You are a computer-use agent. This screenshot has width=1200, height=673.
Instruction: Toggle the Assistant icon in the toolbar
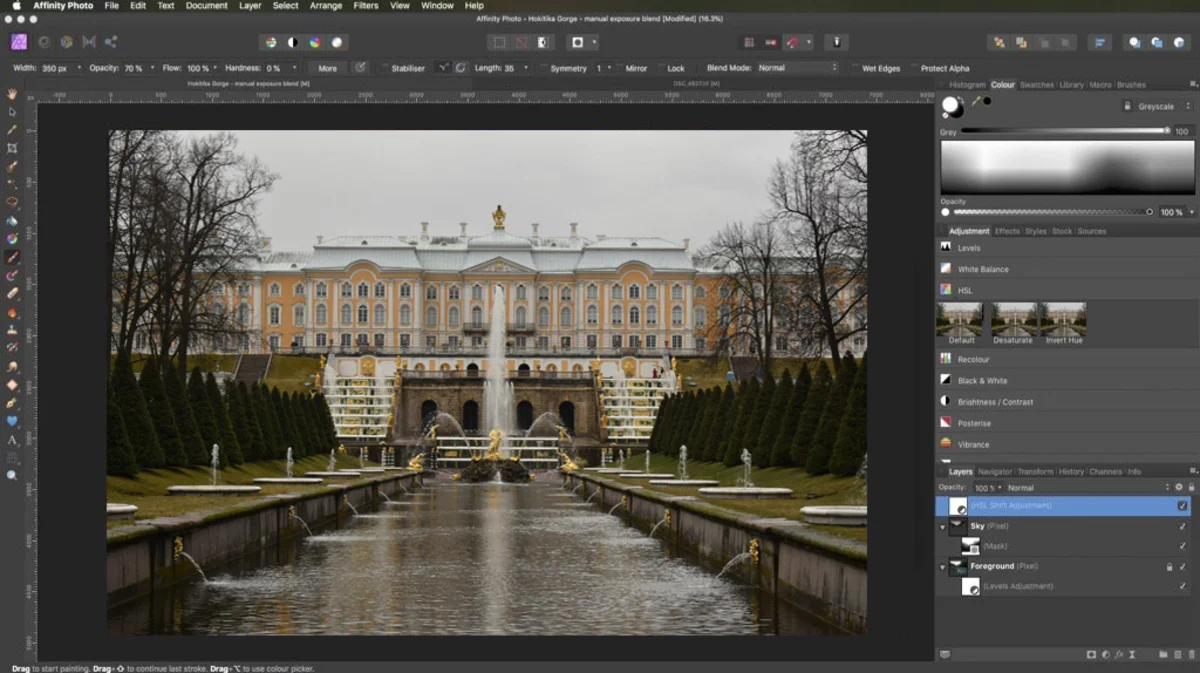(837, 42)
